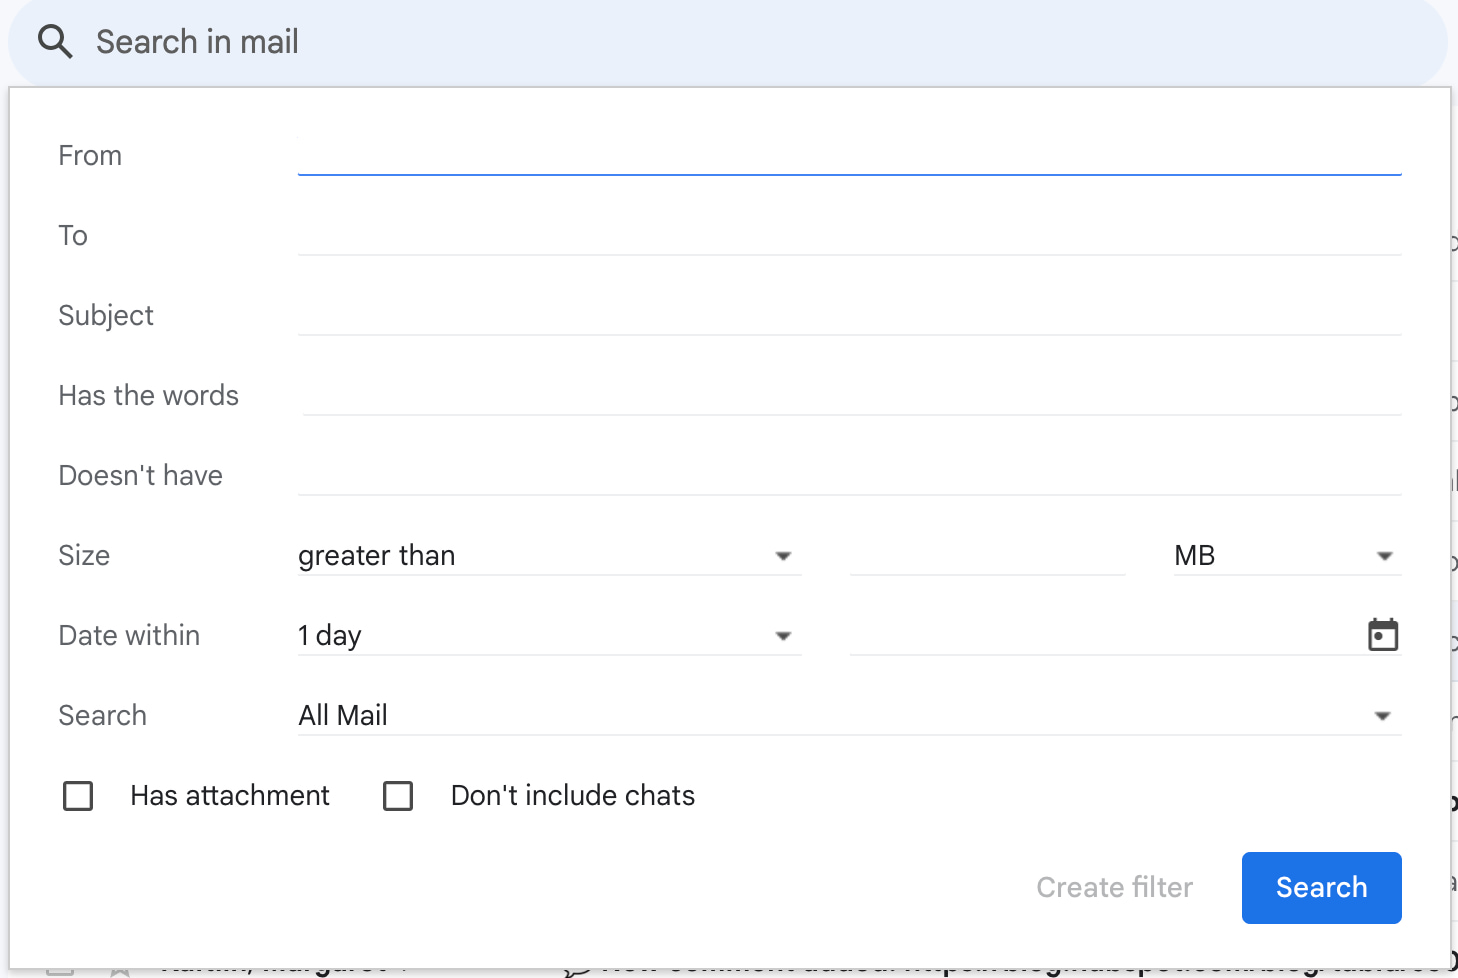Open the All Mail search scope dropdown

pos(848,716)
